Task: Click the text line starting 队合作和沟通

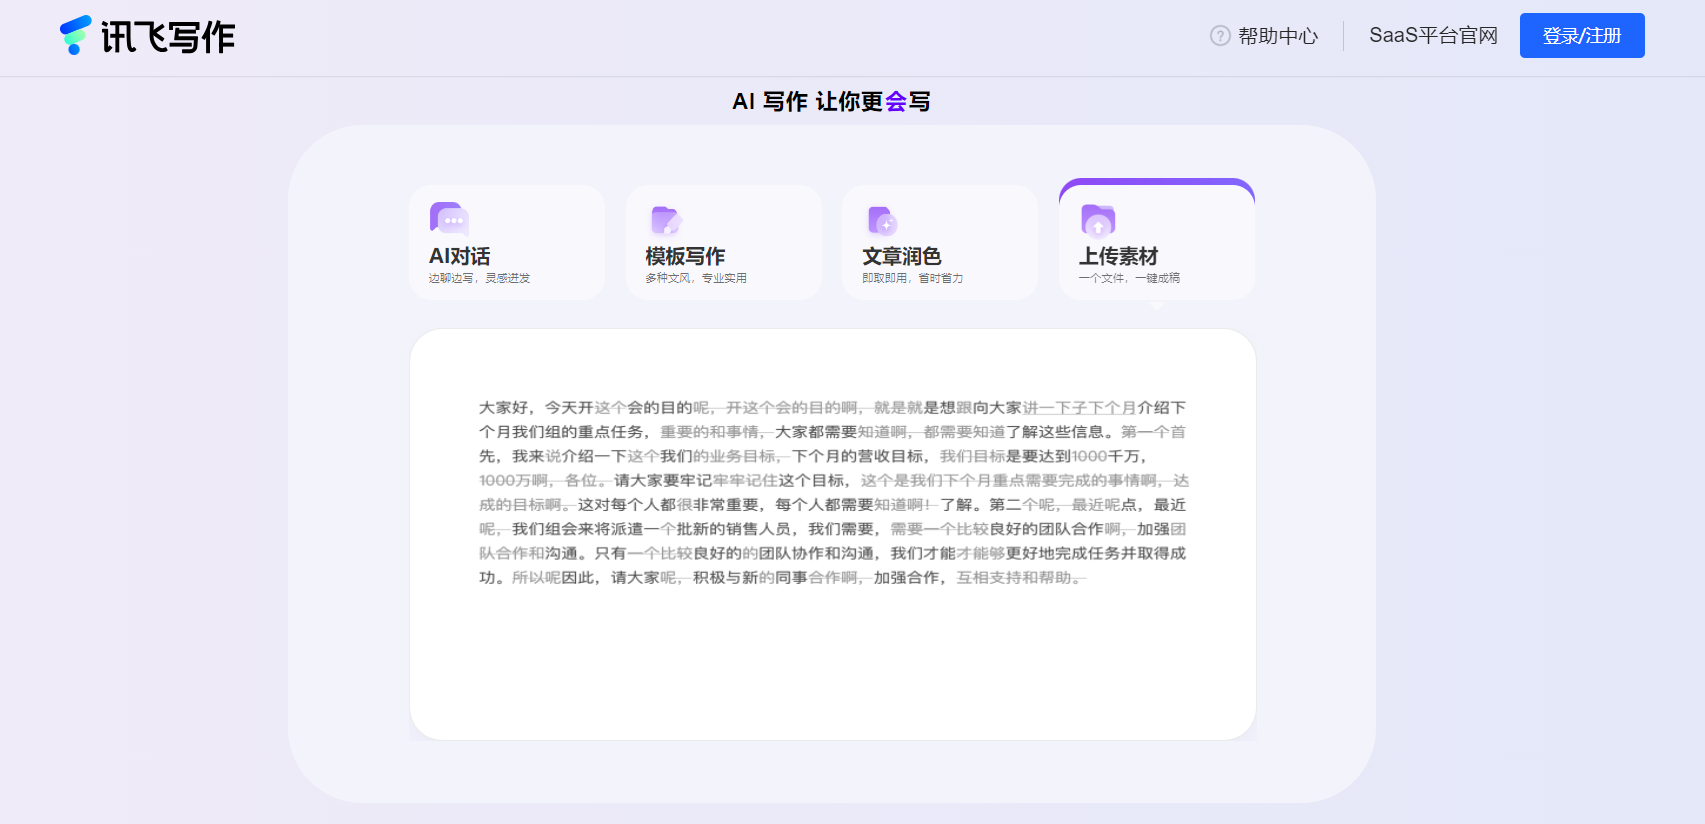Action: (832, 553)
